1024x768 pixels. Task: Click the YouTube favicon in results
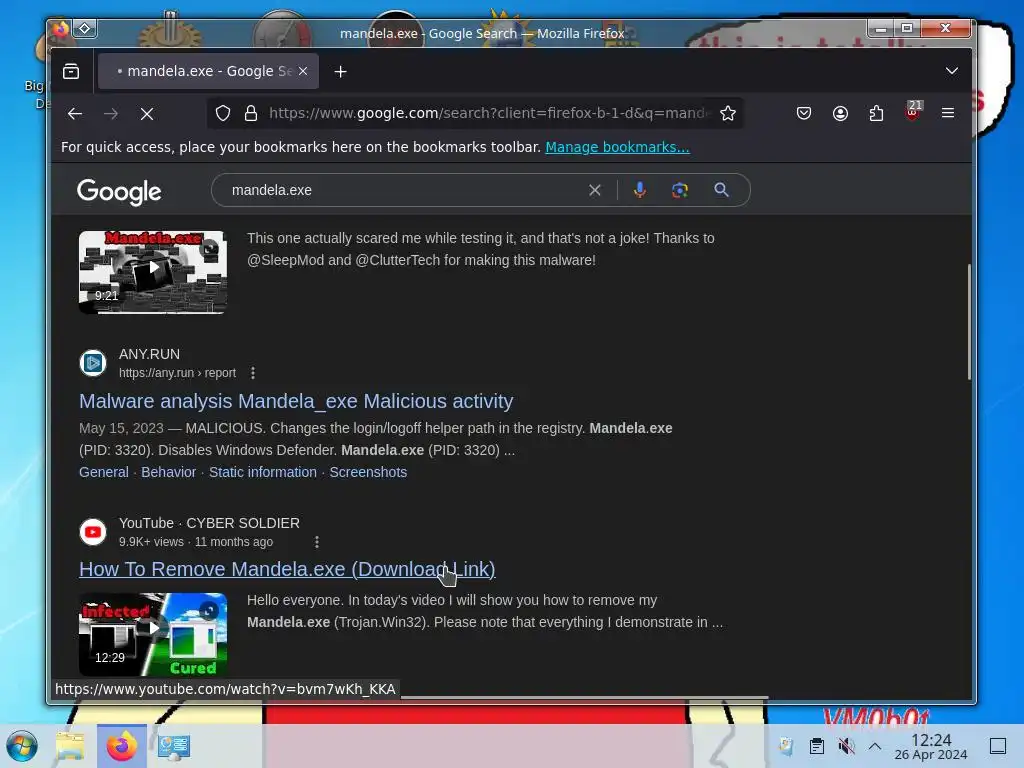pos(93,532)
